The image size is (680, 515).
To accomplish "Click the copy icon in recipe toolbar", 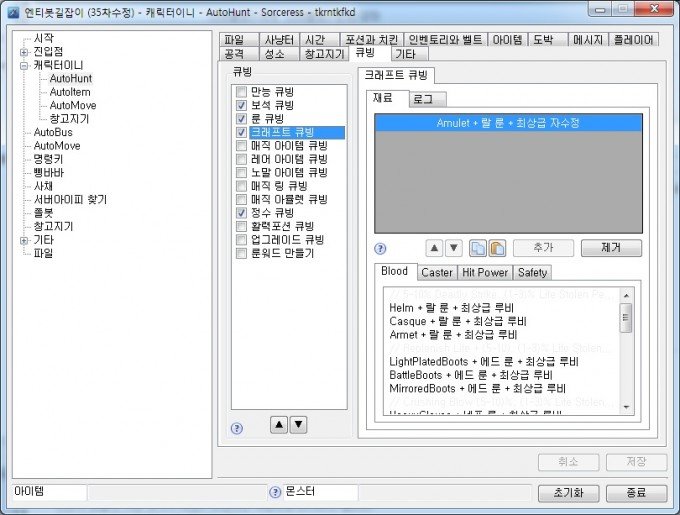I will (x=477, y=248).
